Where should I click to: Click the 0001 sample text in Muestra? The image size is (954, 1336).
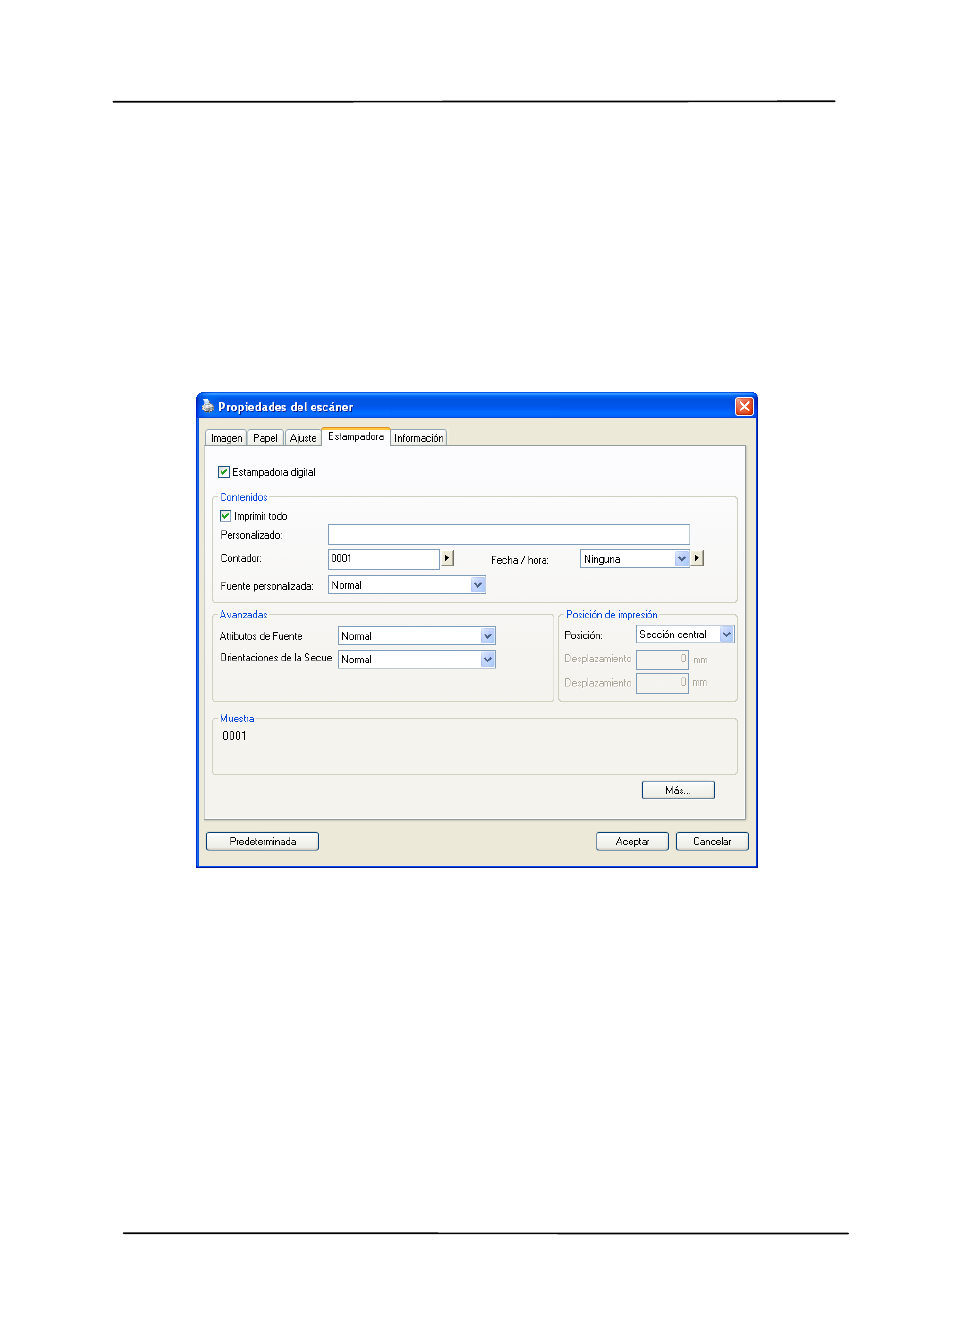point(234,736)
